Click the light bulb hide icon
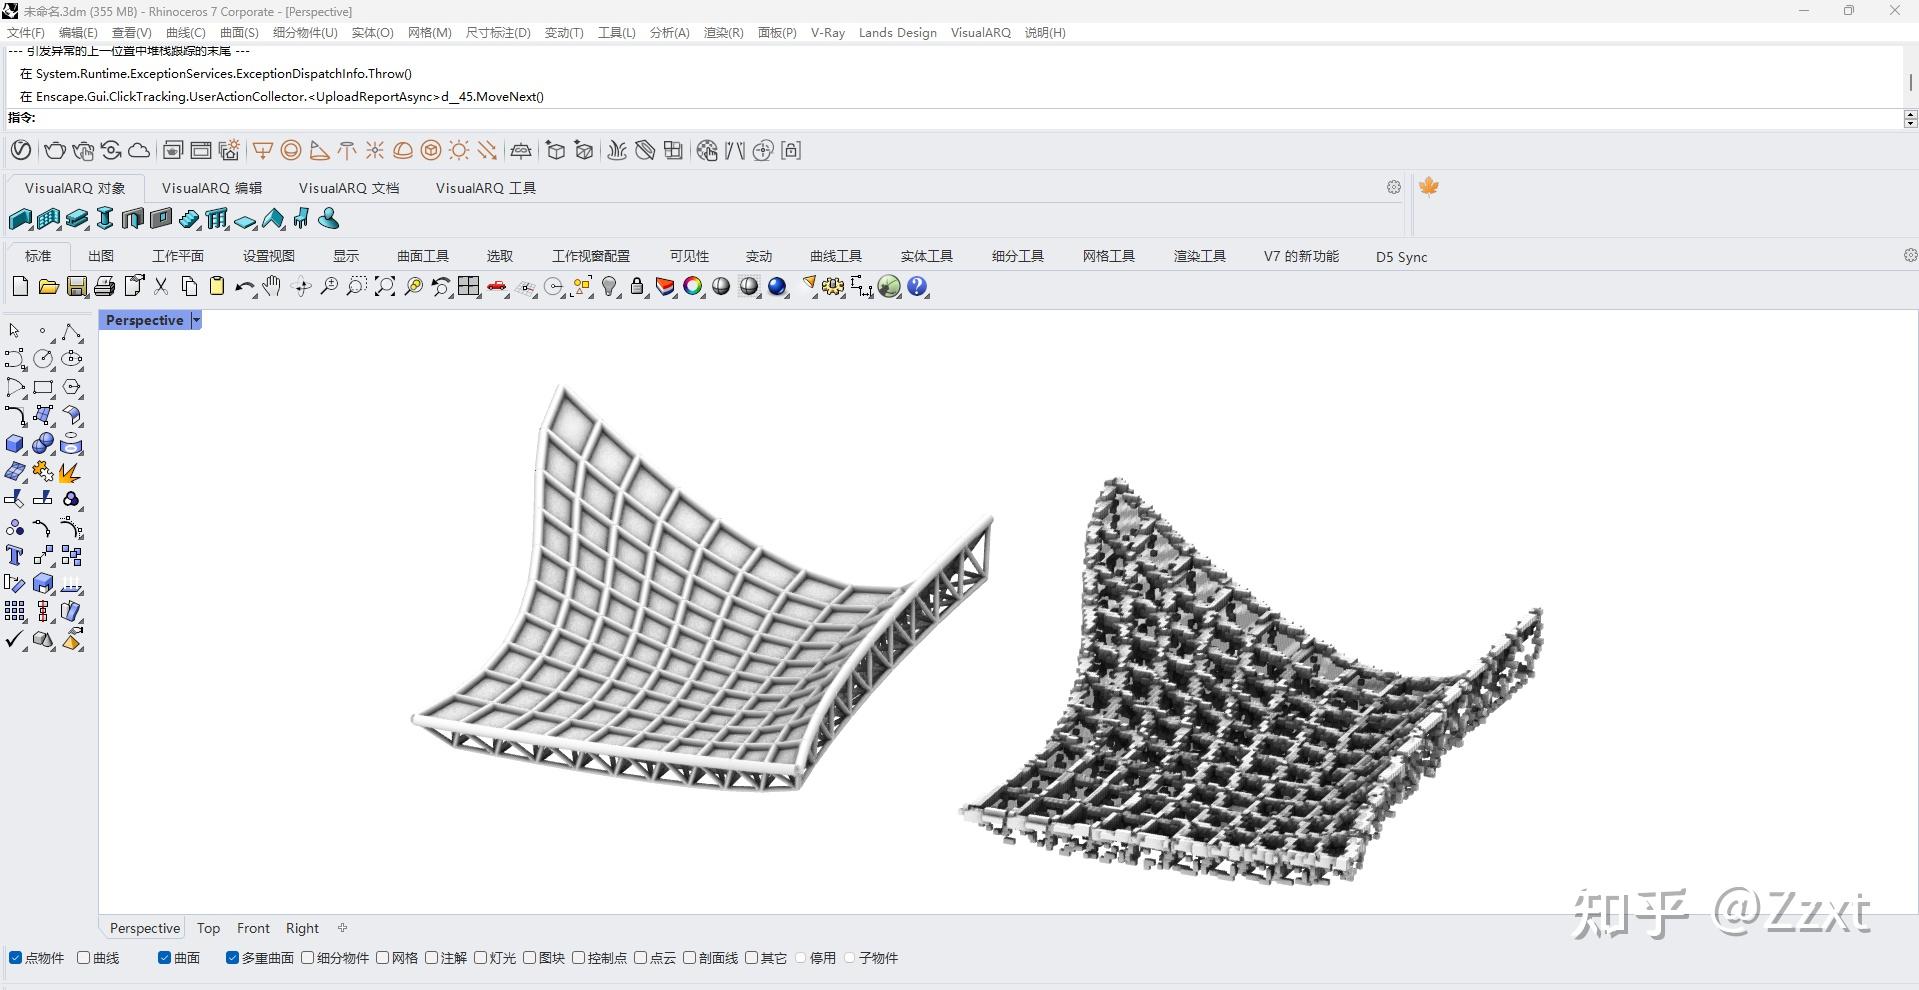 click(609, 287)
